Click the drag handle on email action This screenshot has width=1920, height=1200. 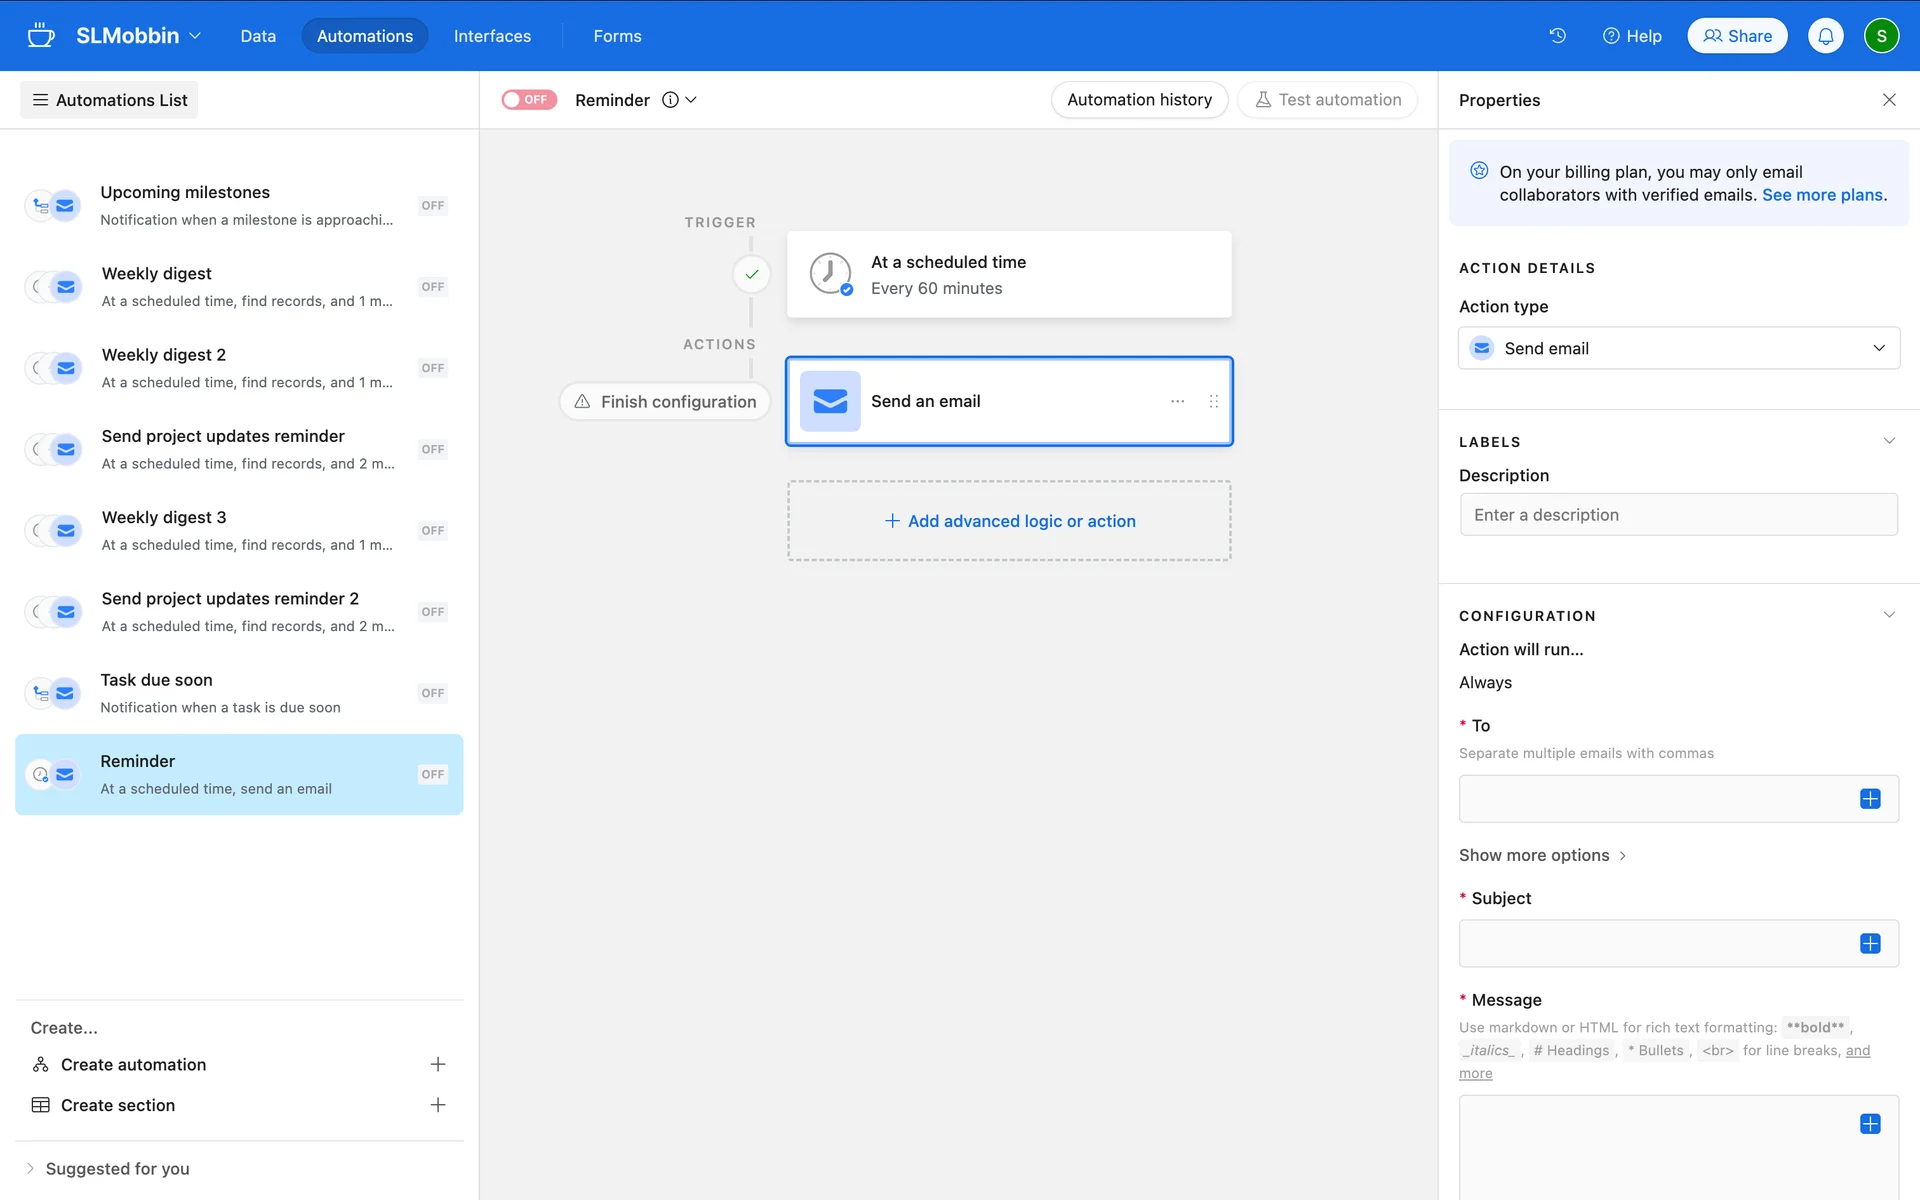point(1213,401)
